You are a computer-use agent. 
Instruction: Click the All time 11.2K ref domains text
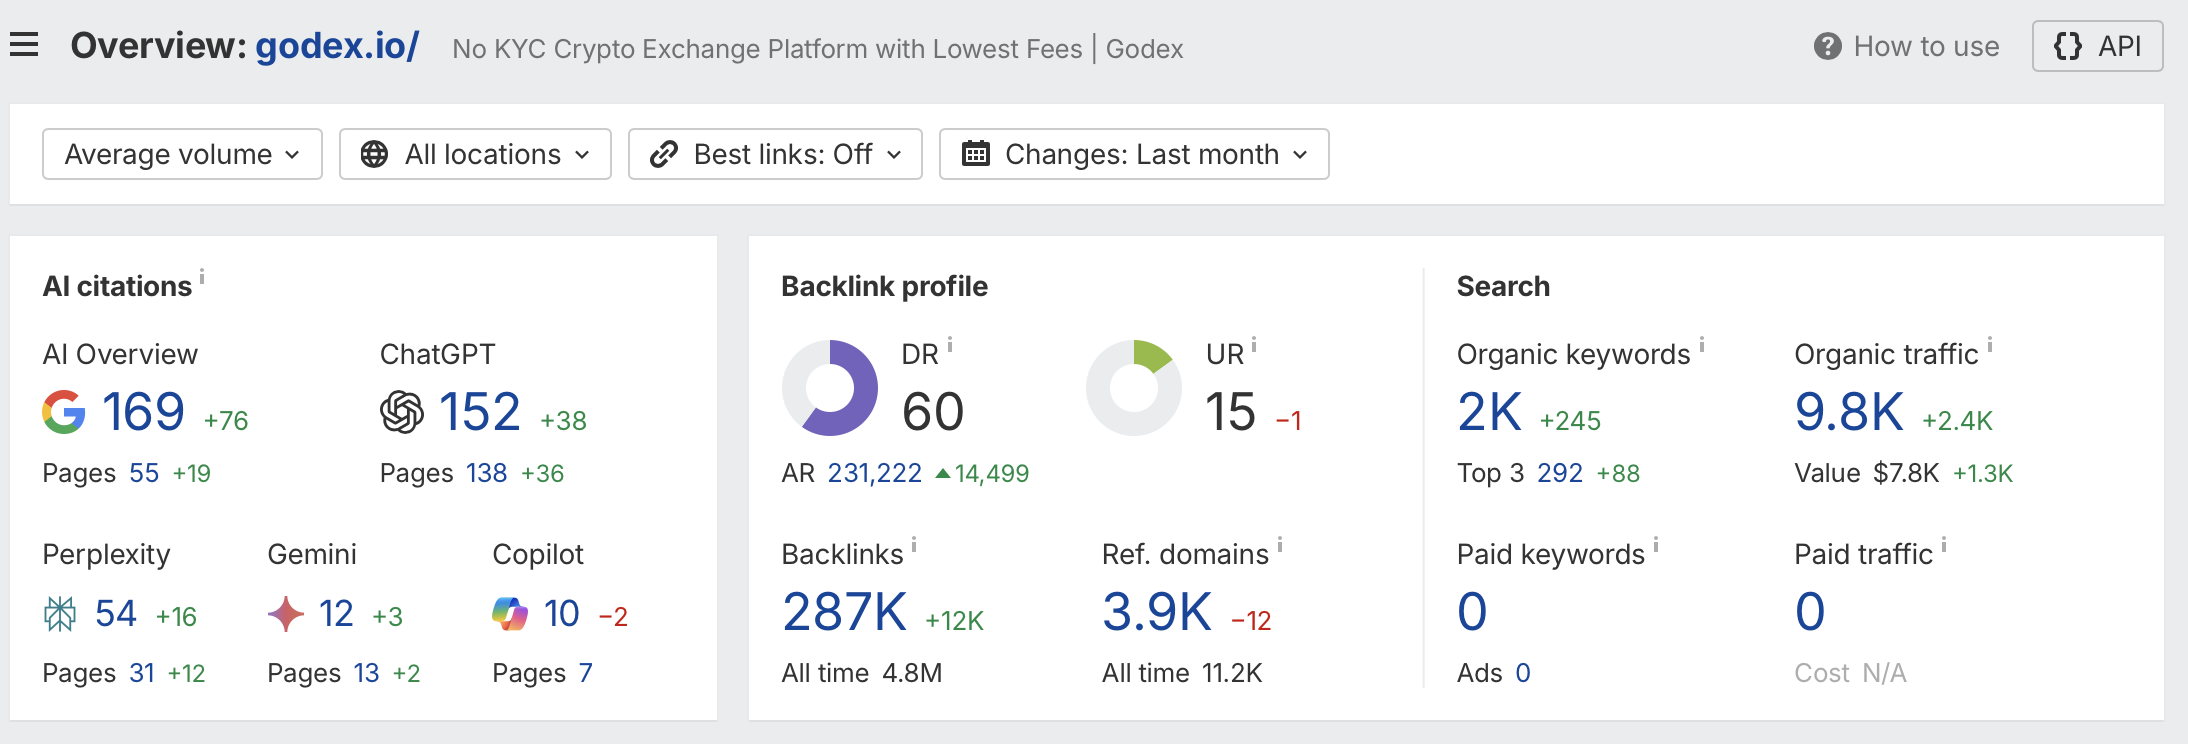1182,673
